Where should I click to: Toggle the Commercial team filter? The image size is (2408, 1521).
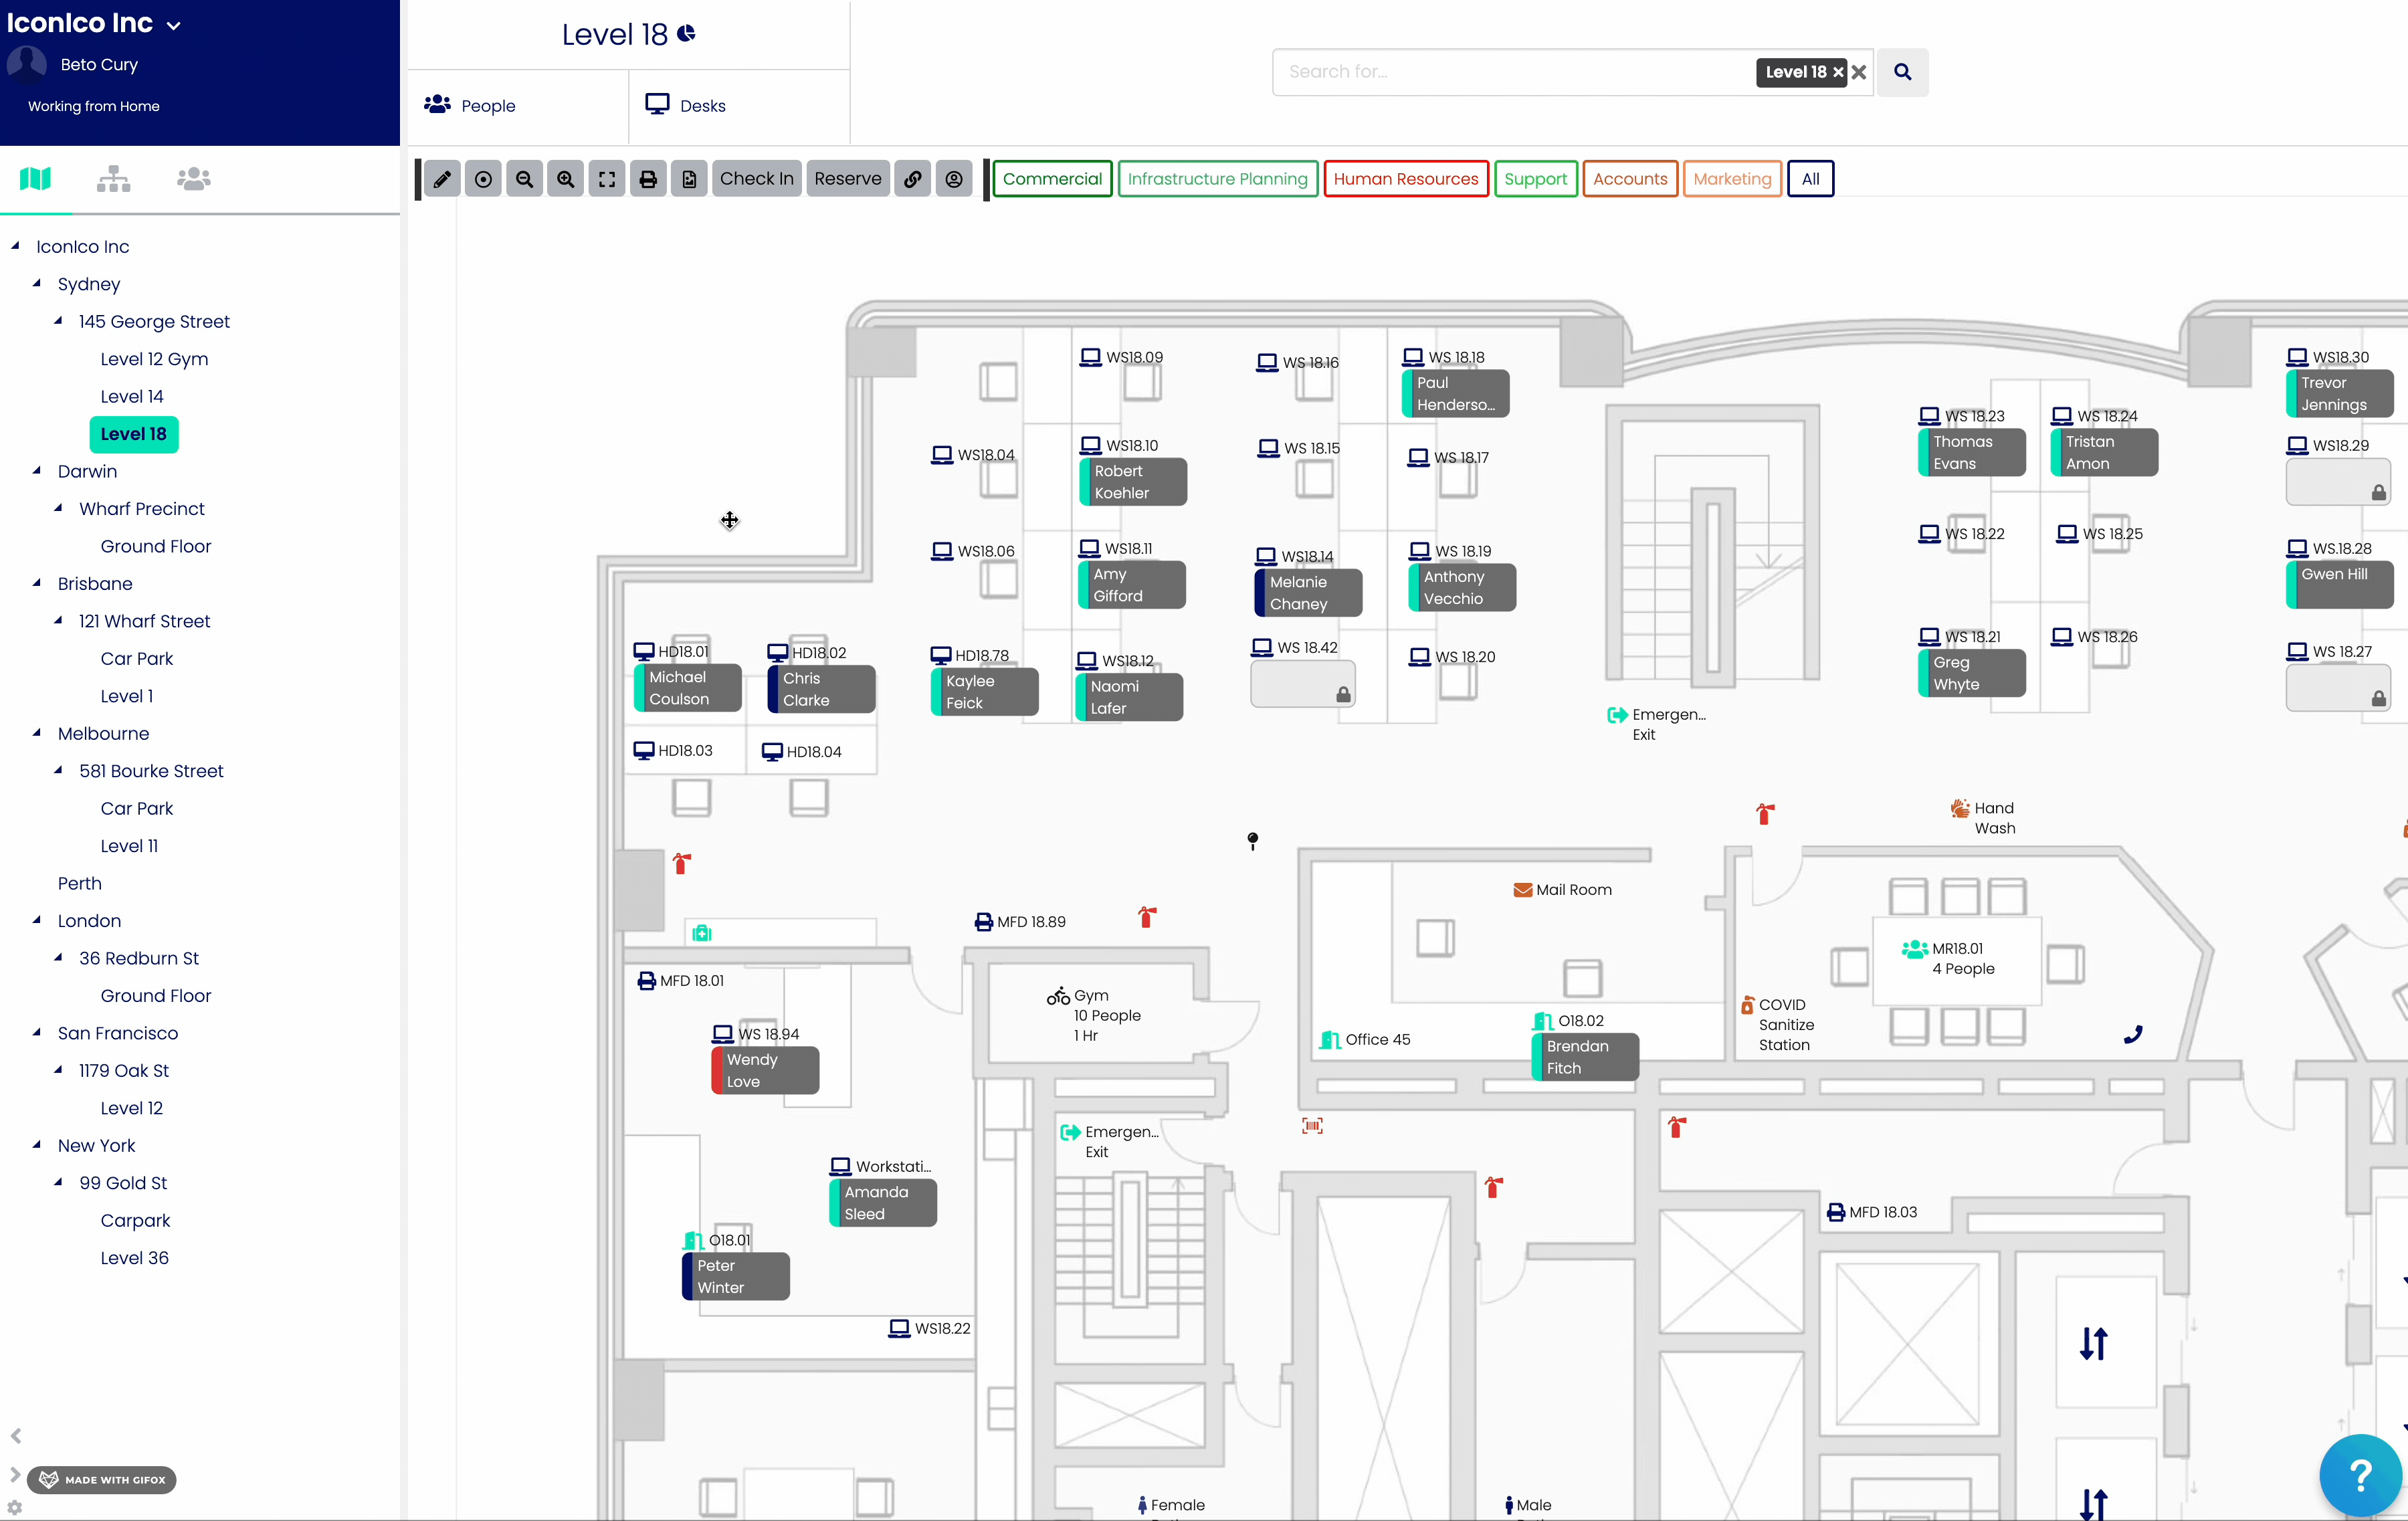tap(1052, 179)
